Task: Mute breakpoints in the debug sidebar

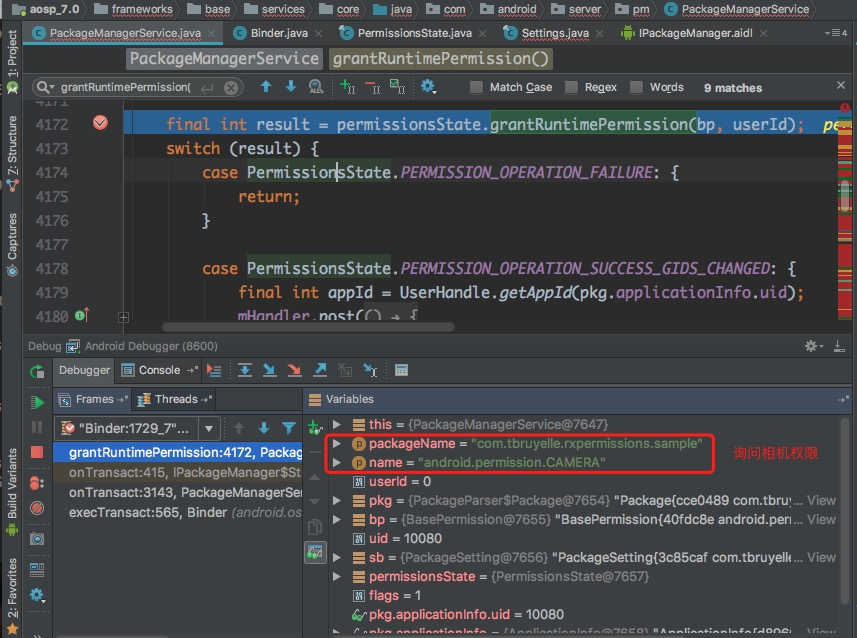Action: [38, 508]
